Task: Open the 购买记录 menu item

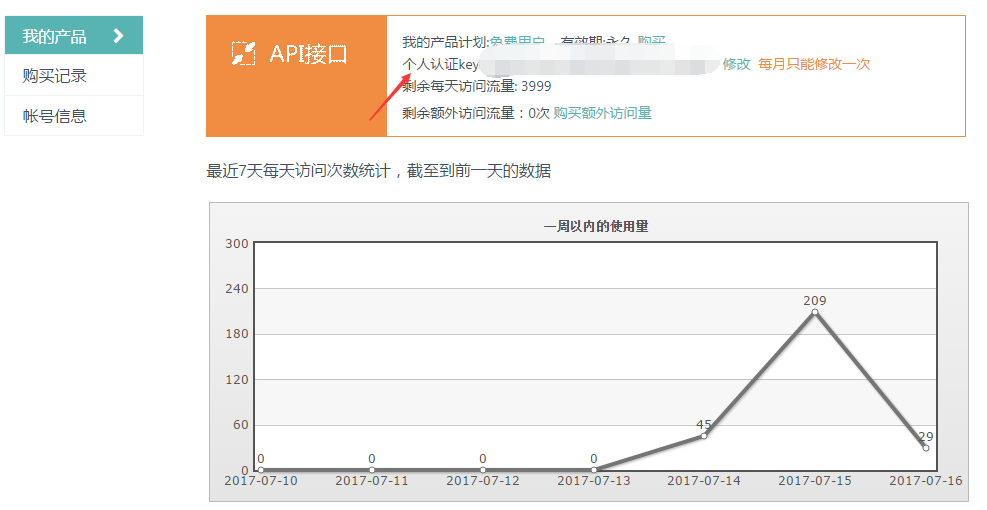Action: tap(74, 76)
